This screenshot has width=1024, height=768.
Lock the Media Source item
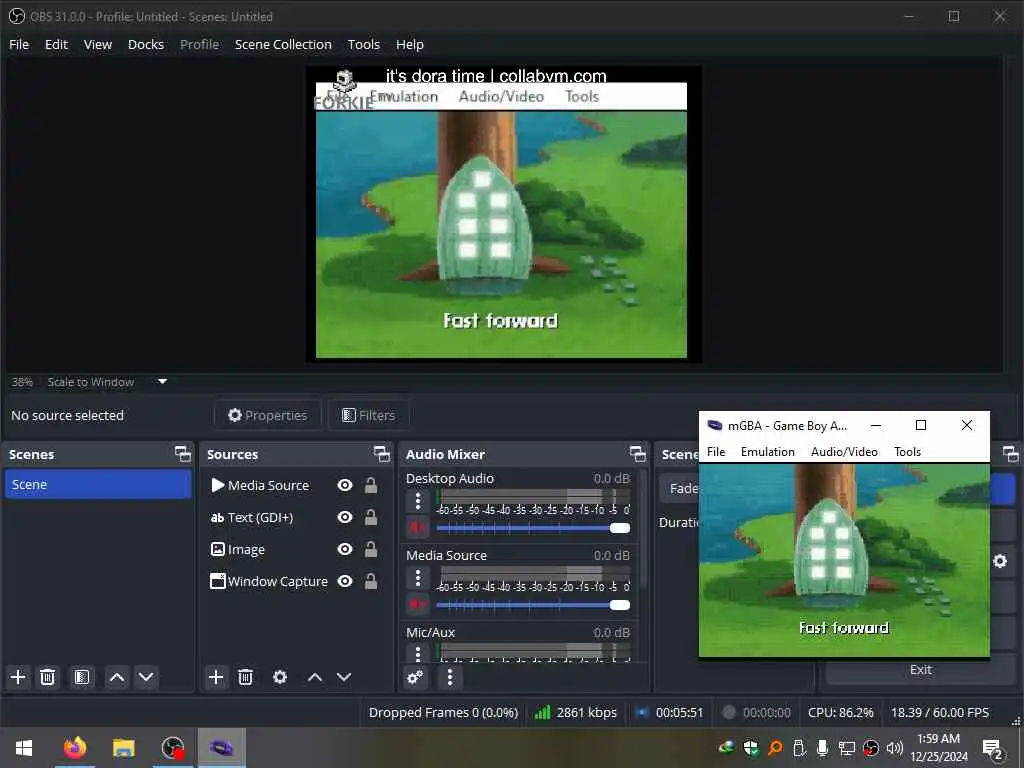point(370,485)
